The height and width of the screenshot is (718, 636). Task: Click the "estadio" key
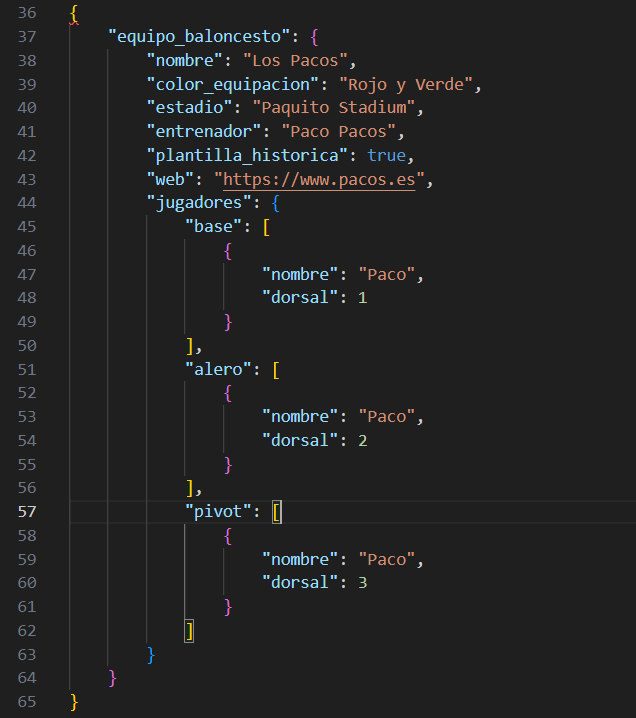pyautogui.click(x=190, y=108)
